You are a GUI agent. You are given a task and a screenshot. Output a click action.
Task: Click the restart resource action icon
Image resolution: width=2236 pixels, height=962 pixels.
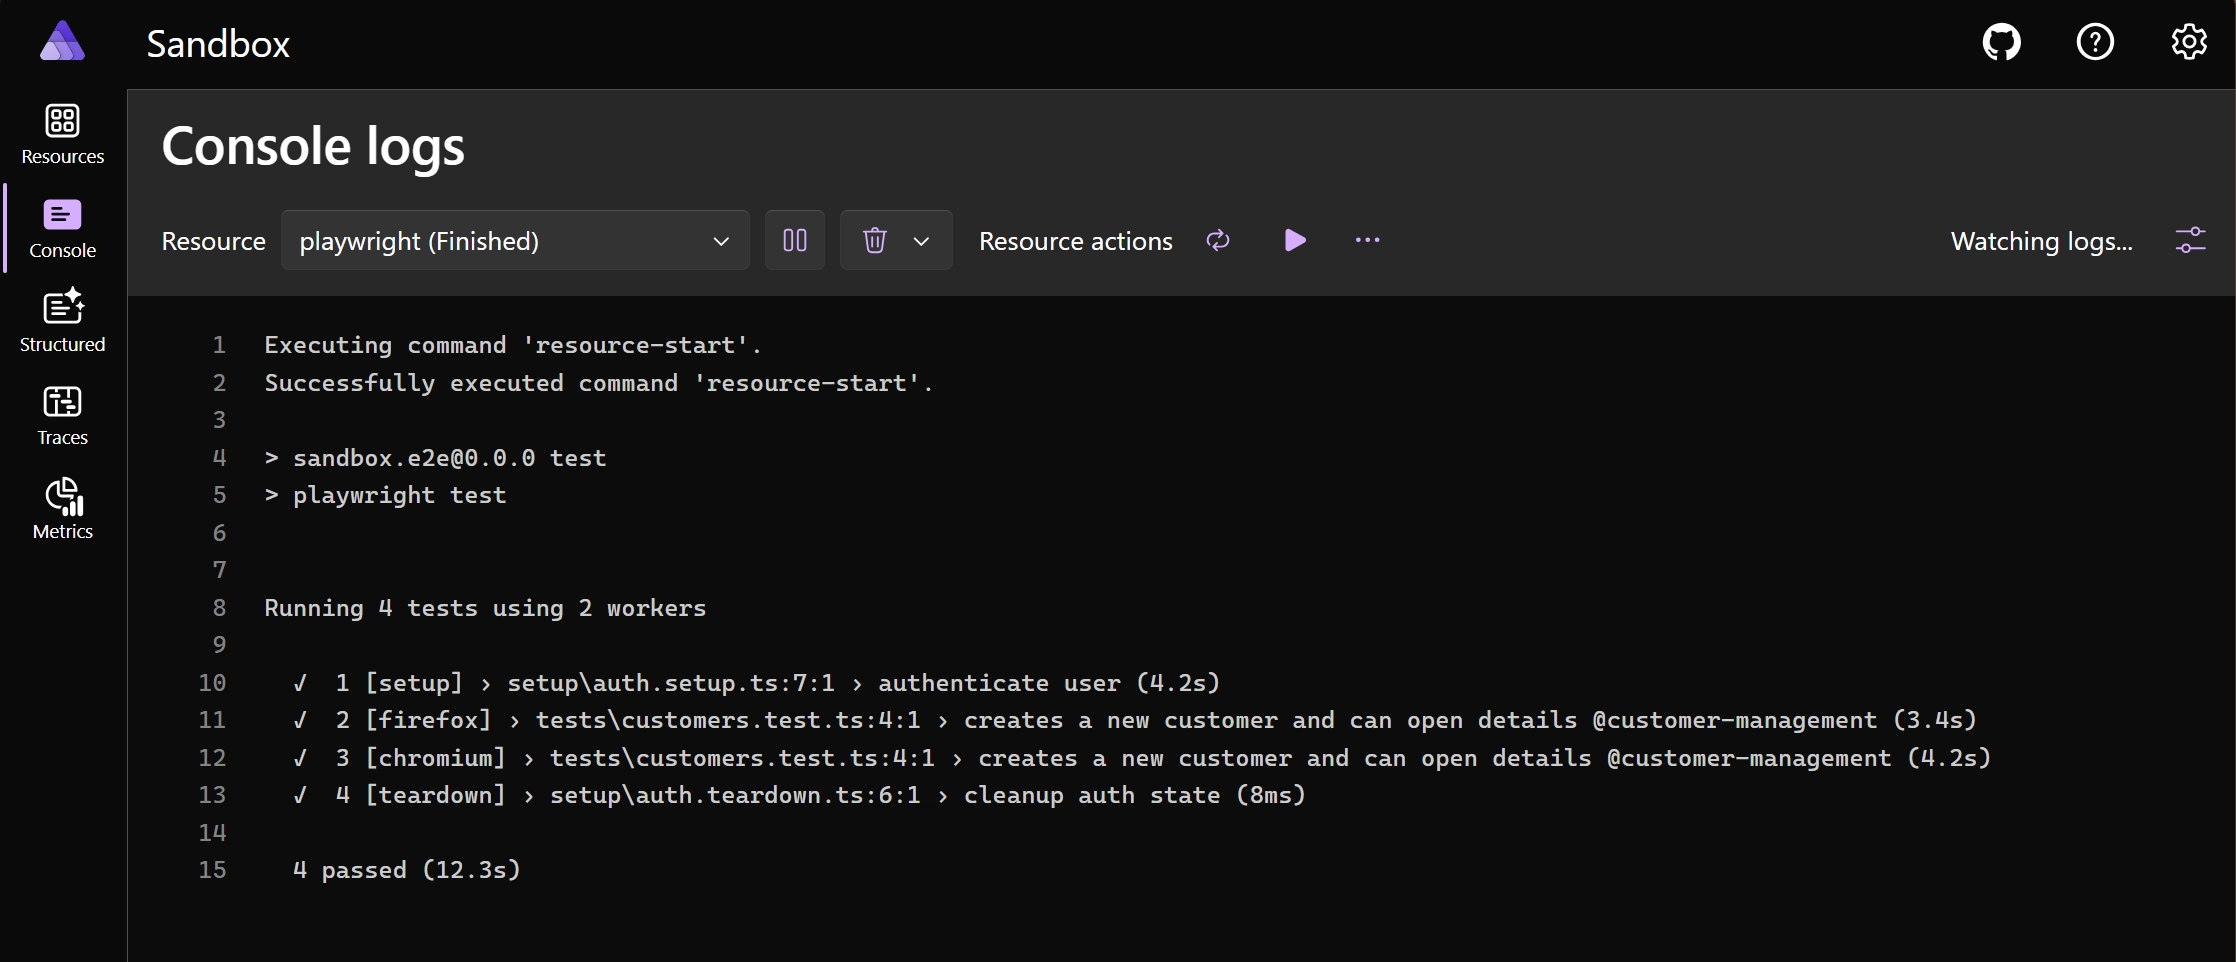(x=1218, y=240)
